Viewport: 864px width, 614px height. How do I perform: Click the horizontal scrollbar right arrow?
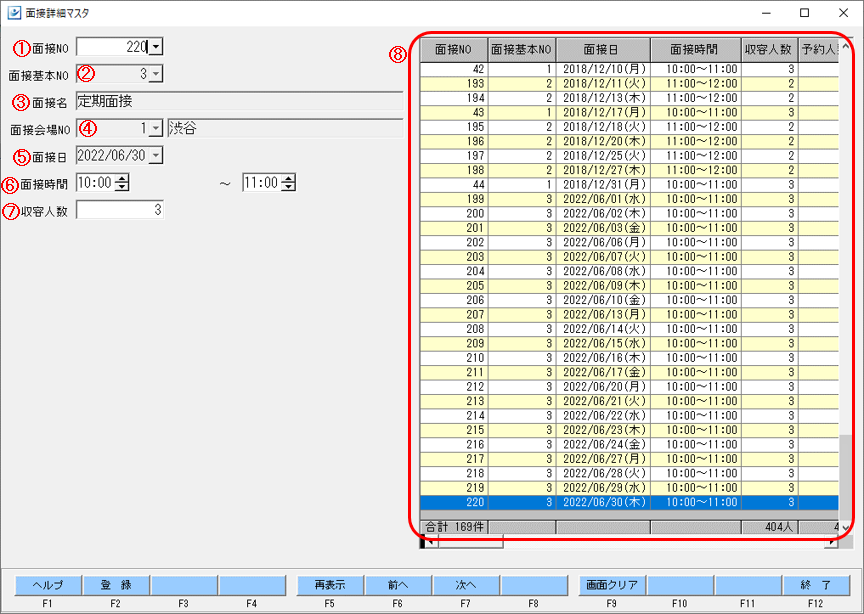click(x=831, y=542)
